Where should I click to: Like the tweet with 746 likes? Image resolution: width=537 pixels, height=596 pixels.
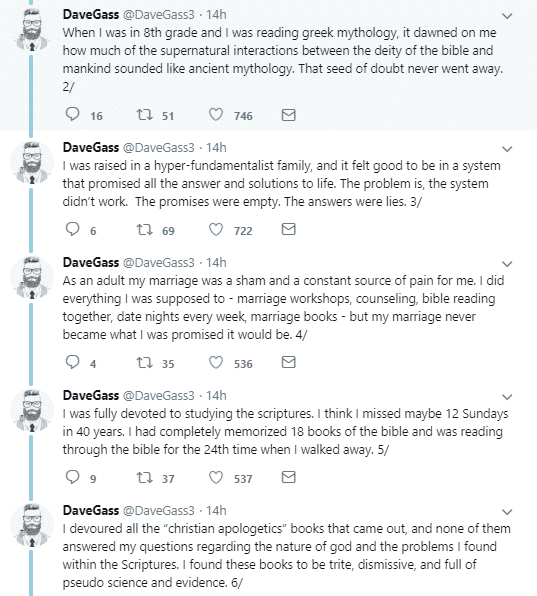point(216,114)
